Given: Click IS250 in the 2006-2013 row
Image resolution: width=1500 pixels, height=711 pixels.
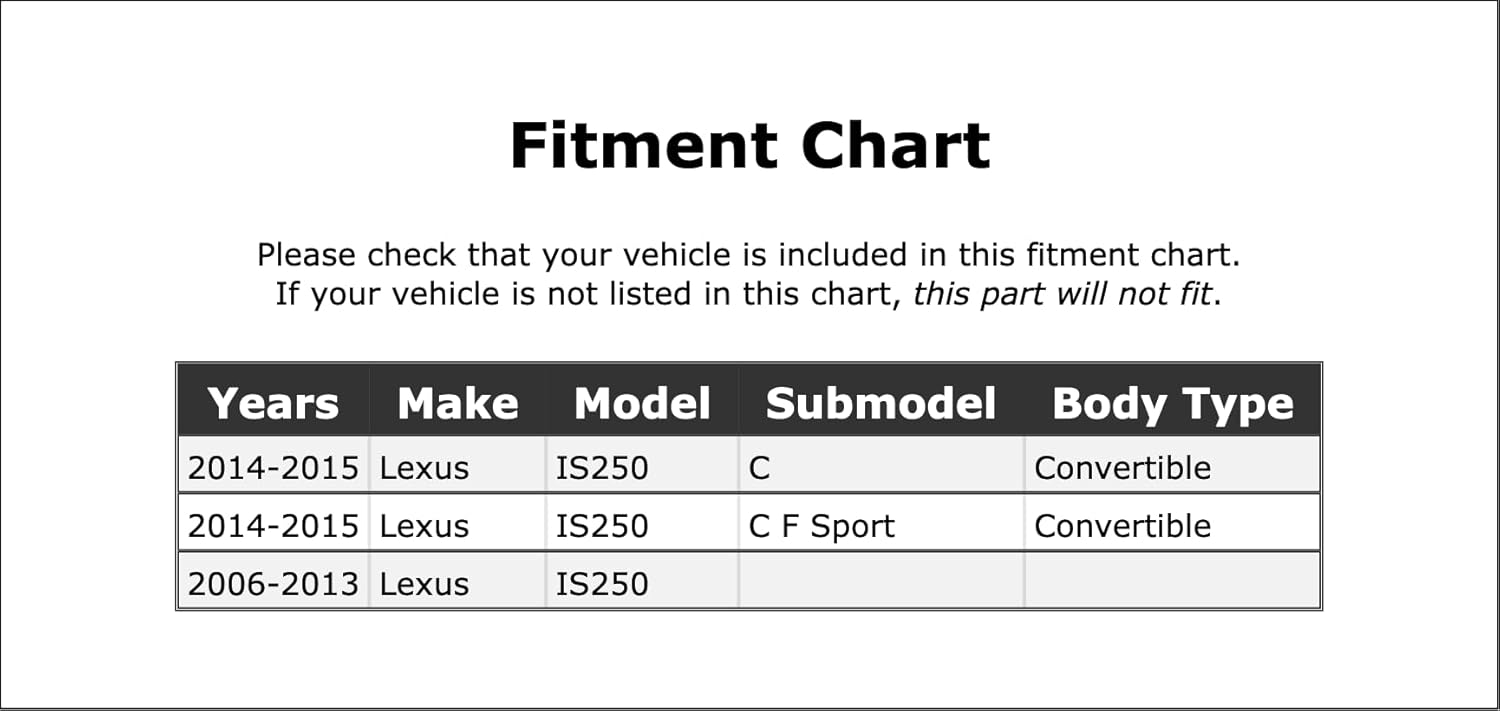Looking at the screenshot, I should 602,584.
